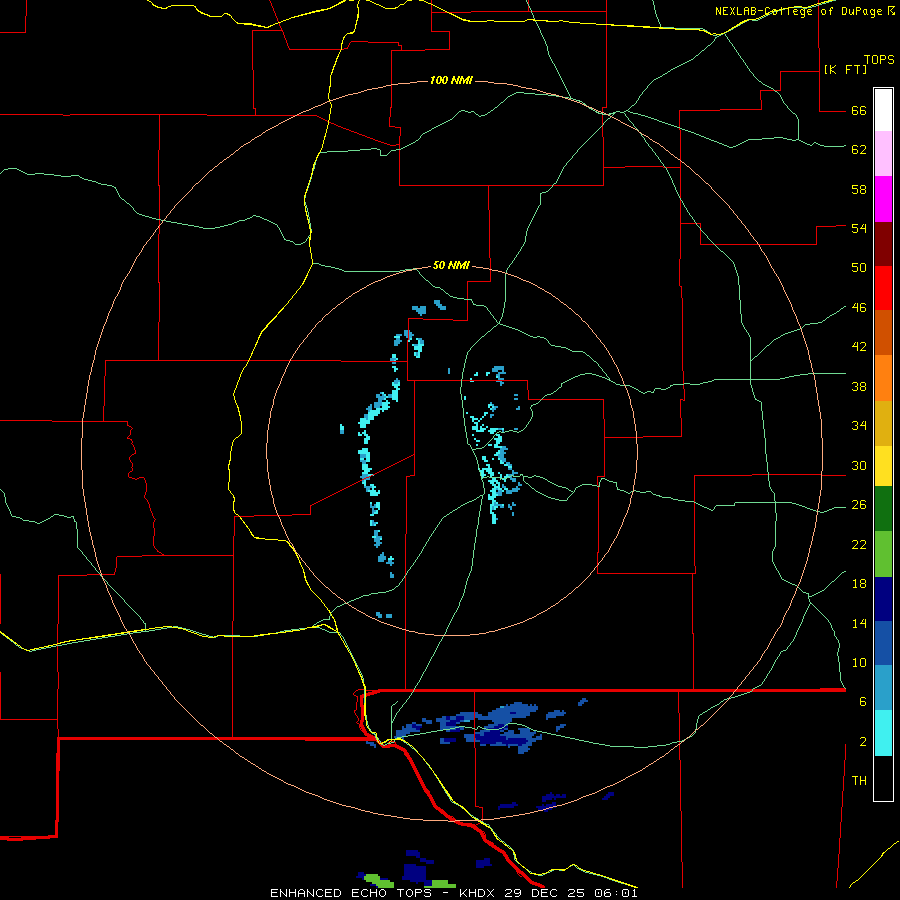Screen dimensions: 900x900
Task: Click the medium blue legend band
Action: click(x=883, y=643)
